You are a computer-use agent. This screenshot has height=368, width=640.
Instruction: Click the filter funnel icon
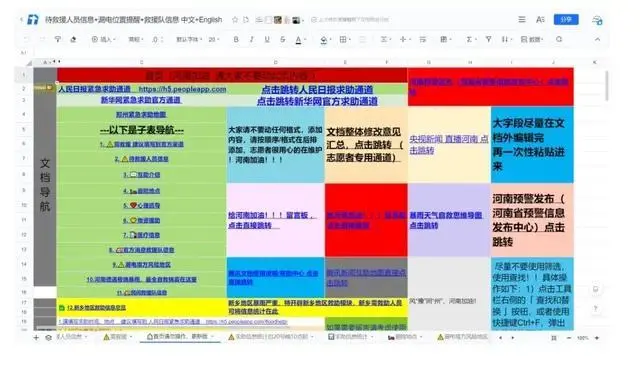(488, 39)
